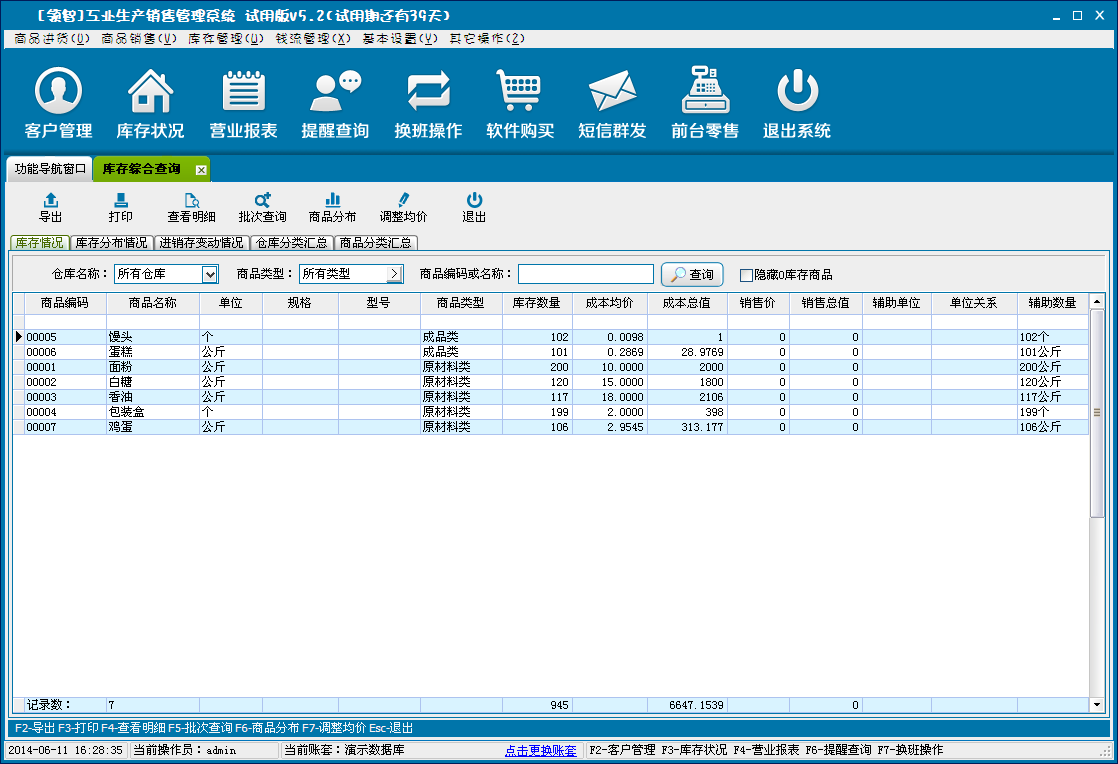Image resolution: width=1118 pixels, height=764 pixels.
Task: Click the 调整均价 adjust price tool
Action: [403, 208]
